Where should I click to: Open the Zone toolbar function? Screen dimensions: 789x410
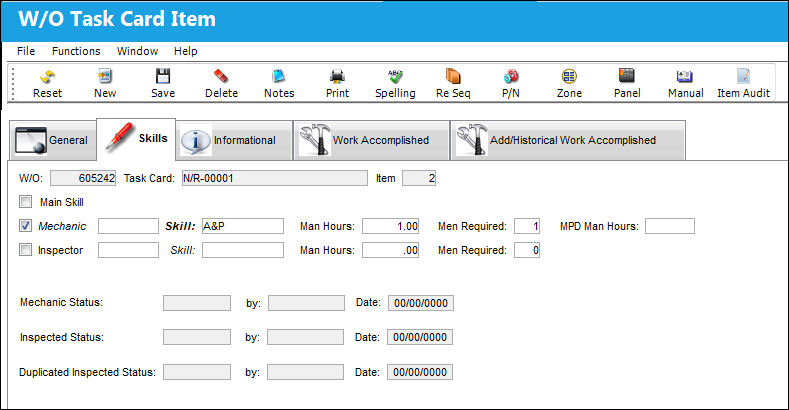point(569,84)
